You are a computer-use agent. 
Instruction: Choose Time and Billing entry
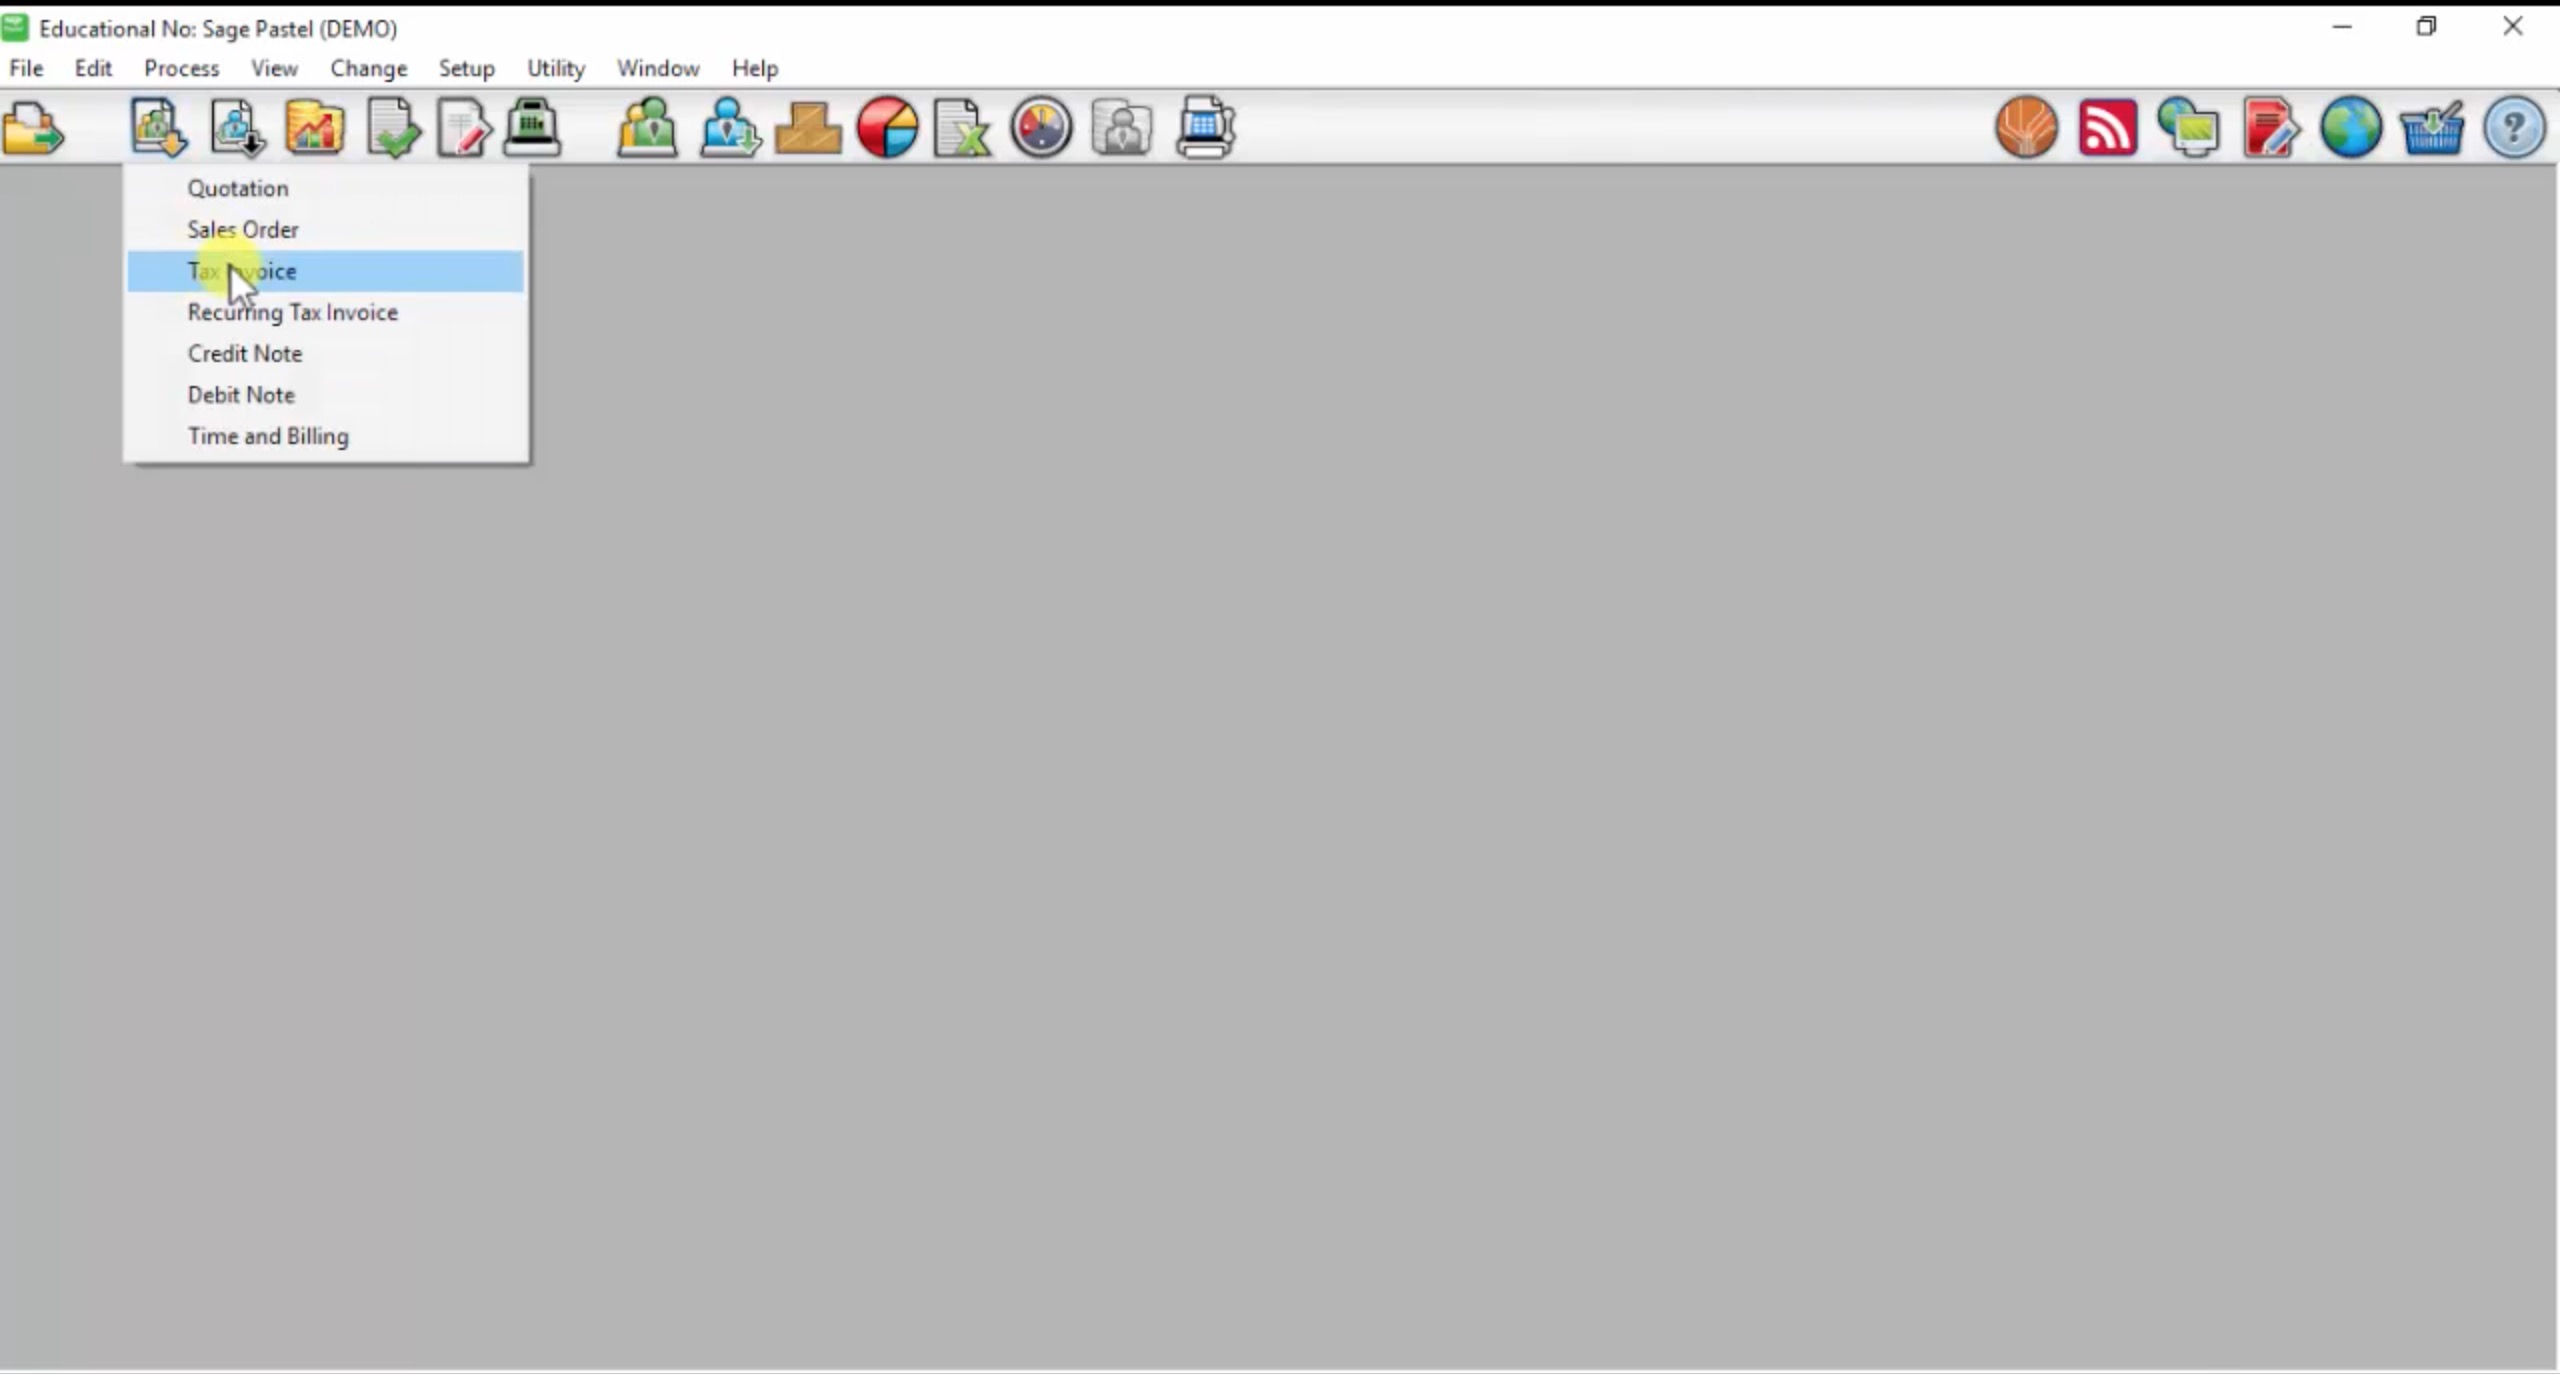(x=268, y=436)
